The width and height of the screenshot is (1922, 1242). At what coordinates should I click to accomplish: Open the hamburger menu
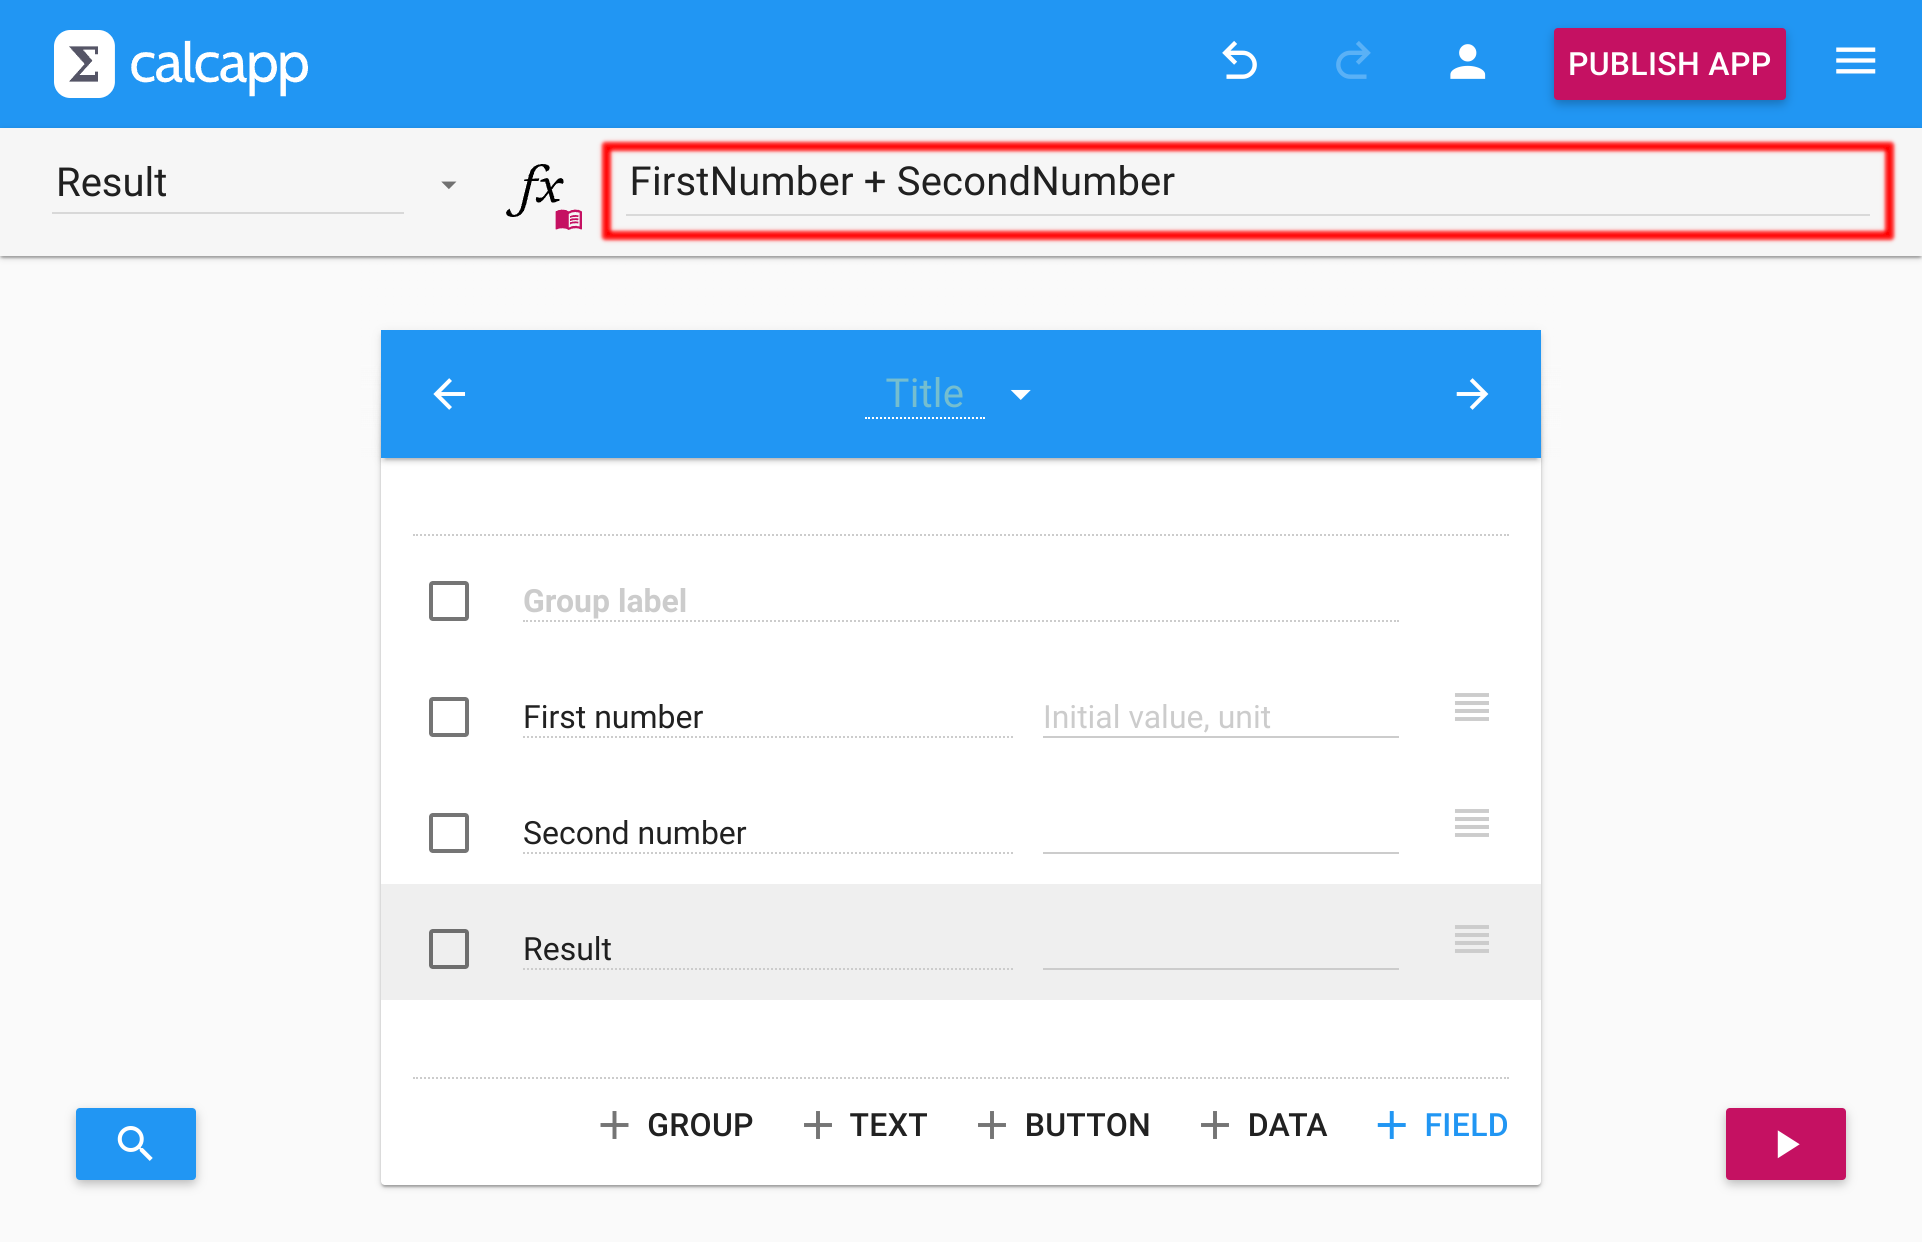(1855, 62)
